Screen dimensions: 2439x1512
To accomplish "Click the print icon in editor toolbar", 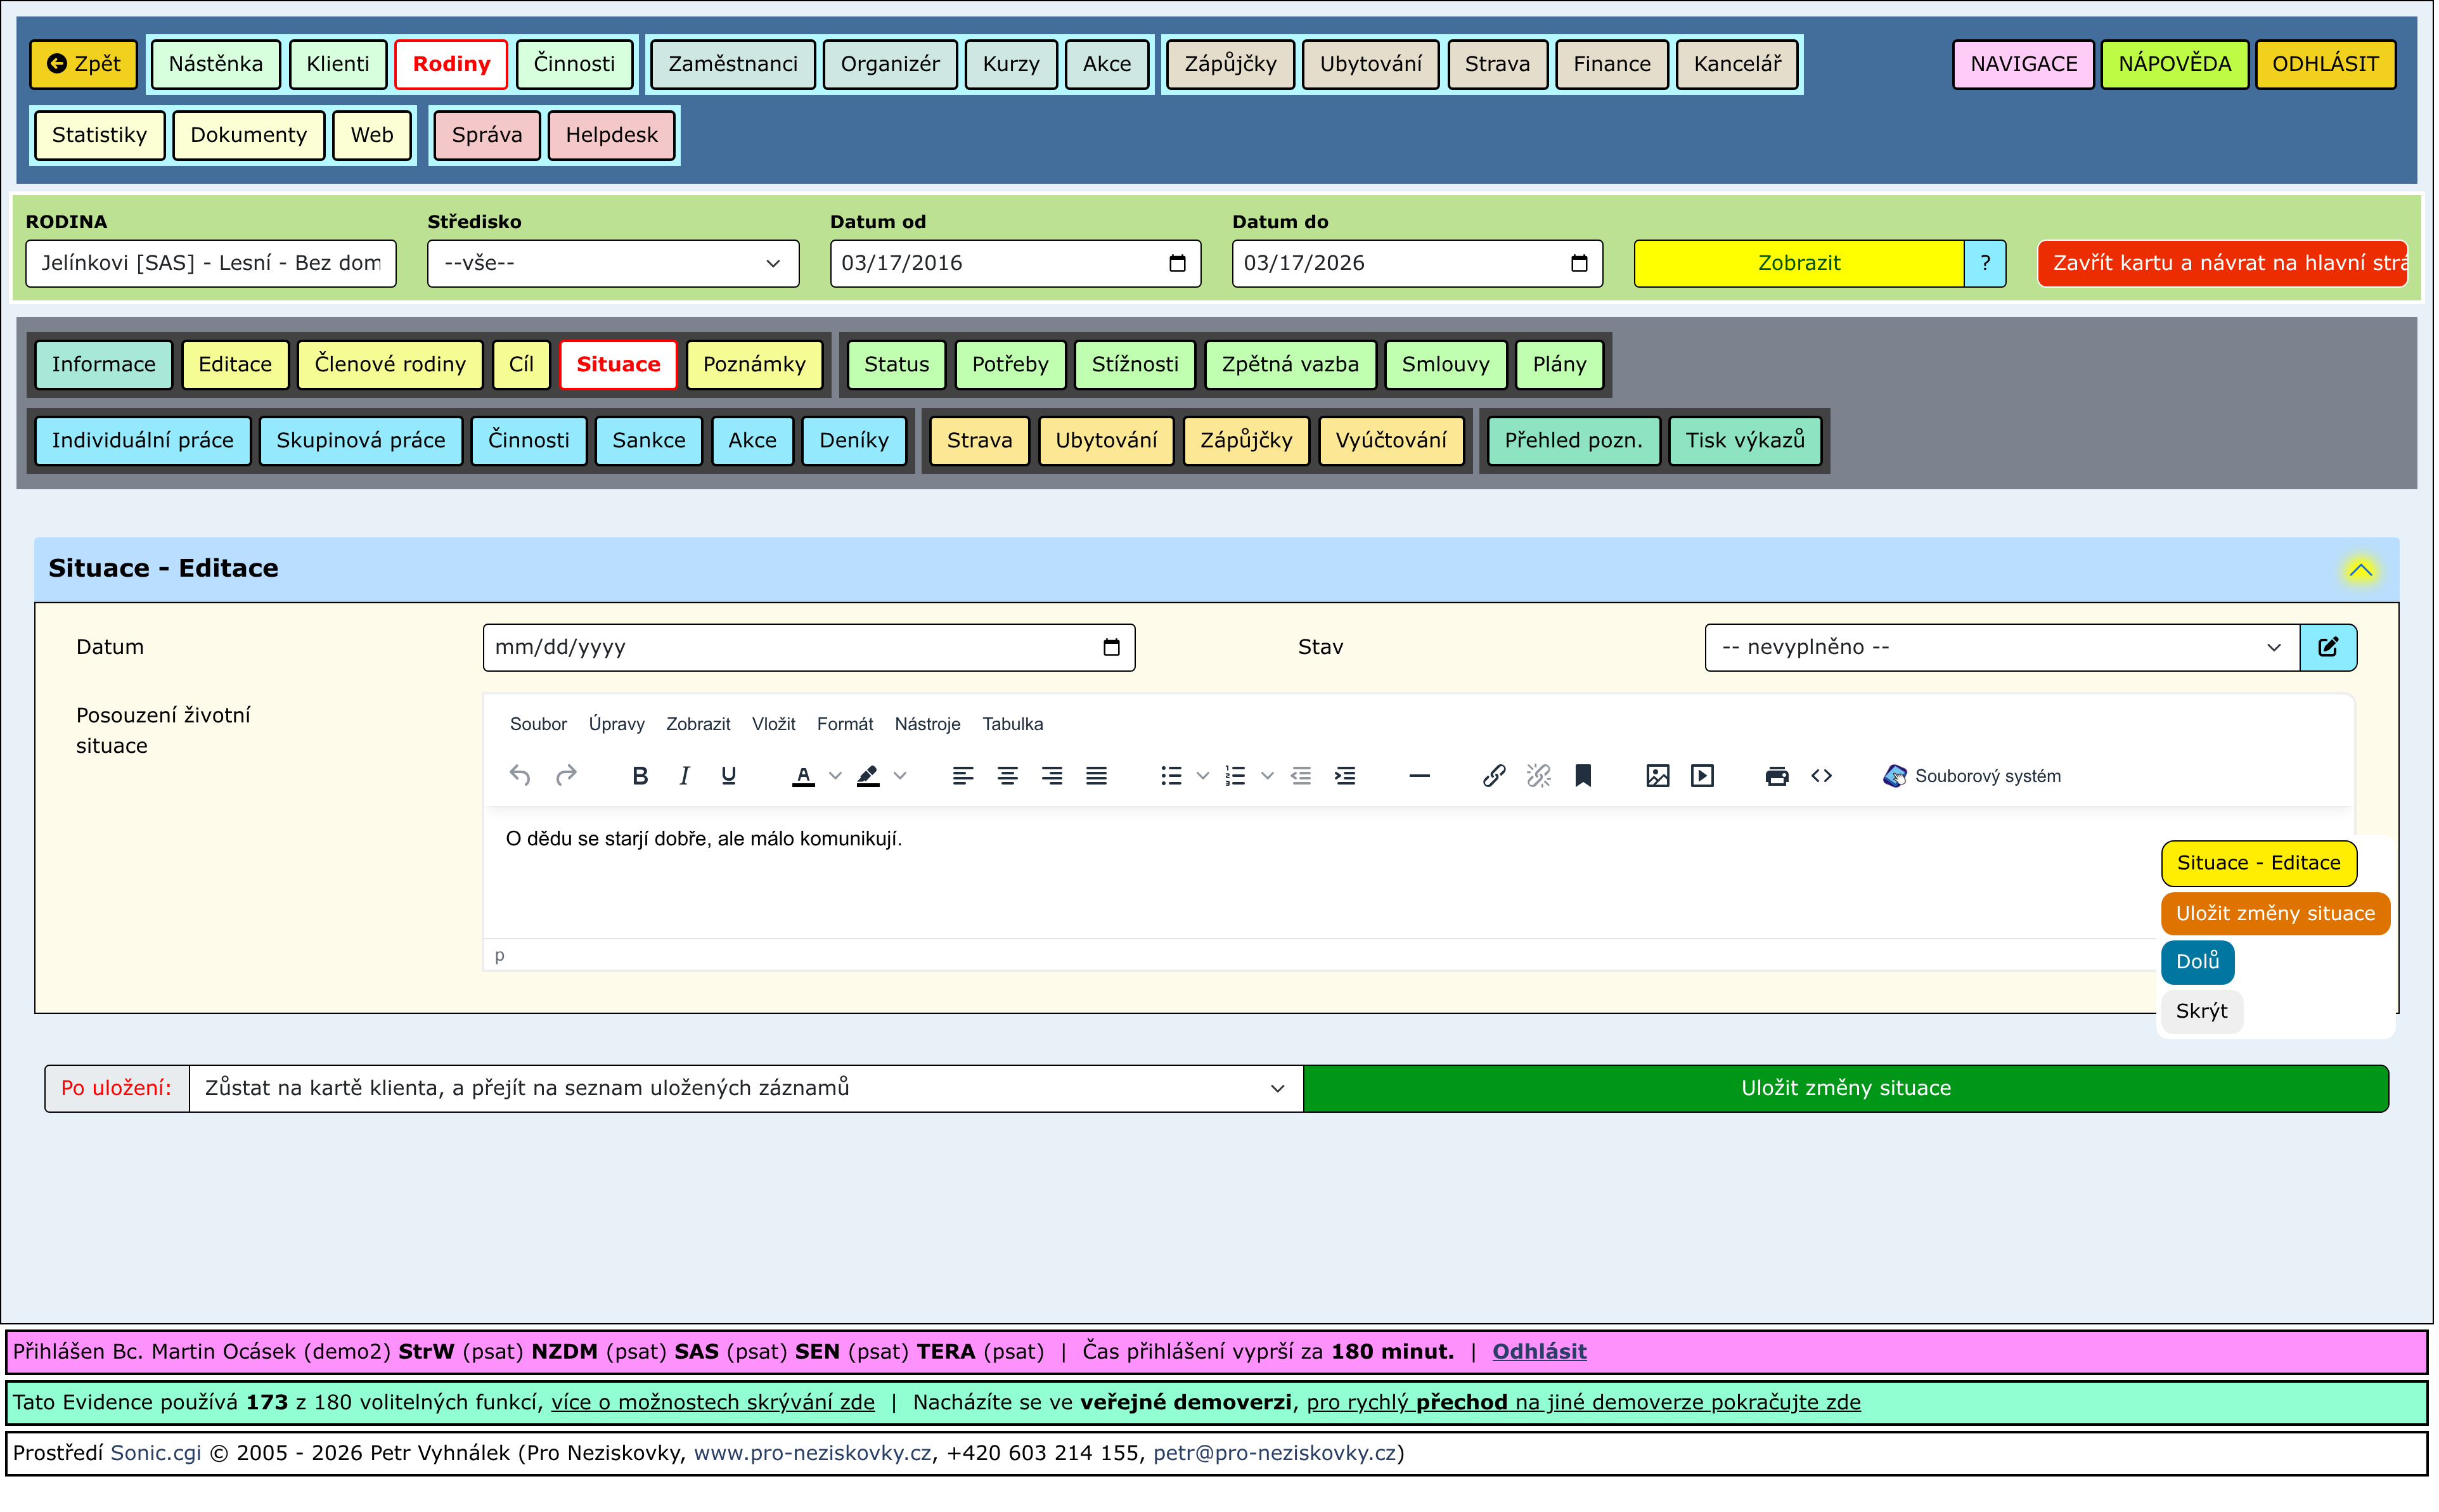I will click(1776, 776).
